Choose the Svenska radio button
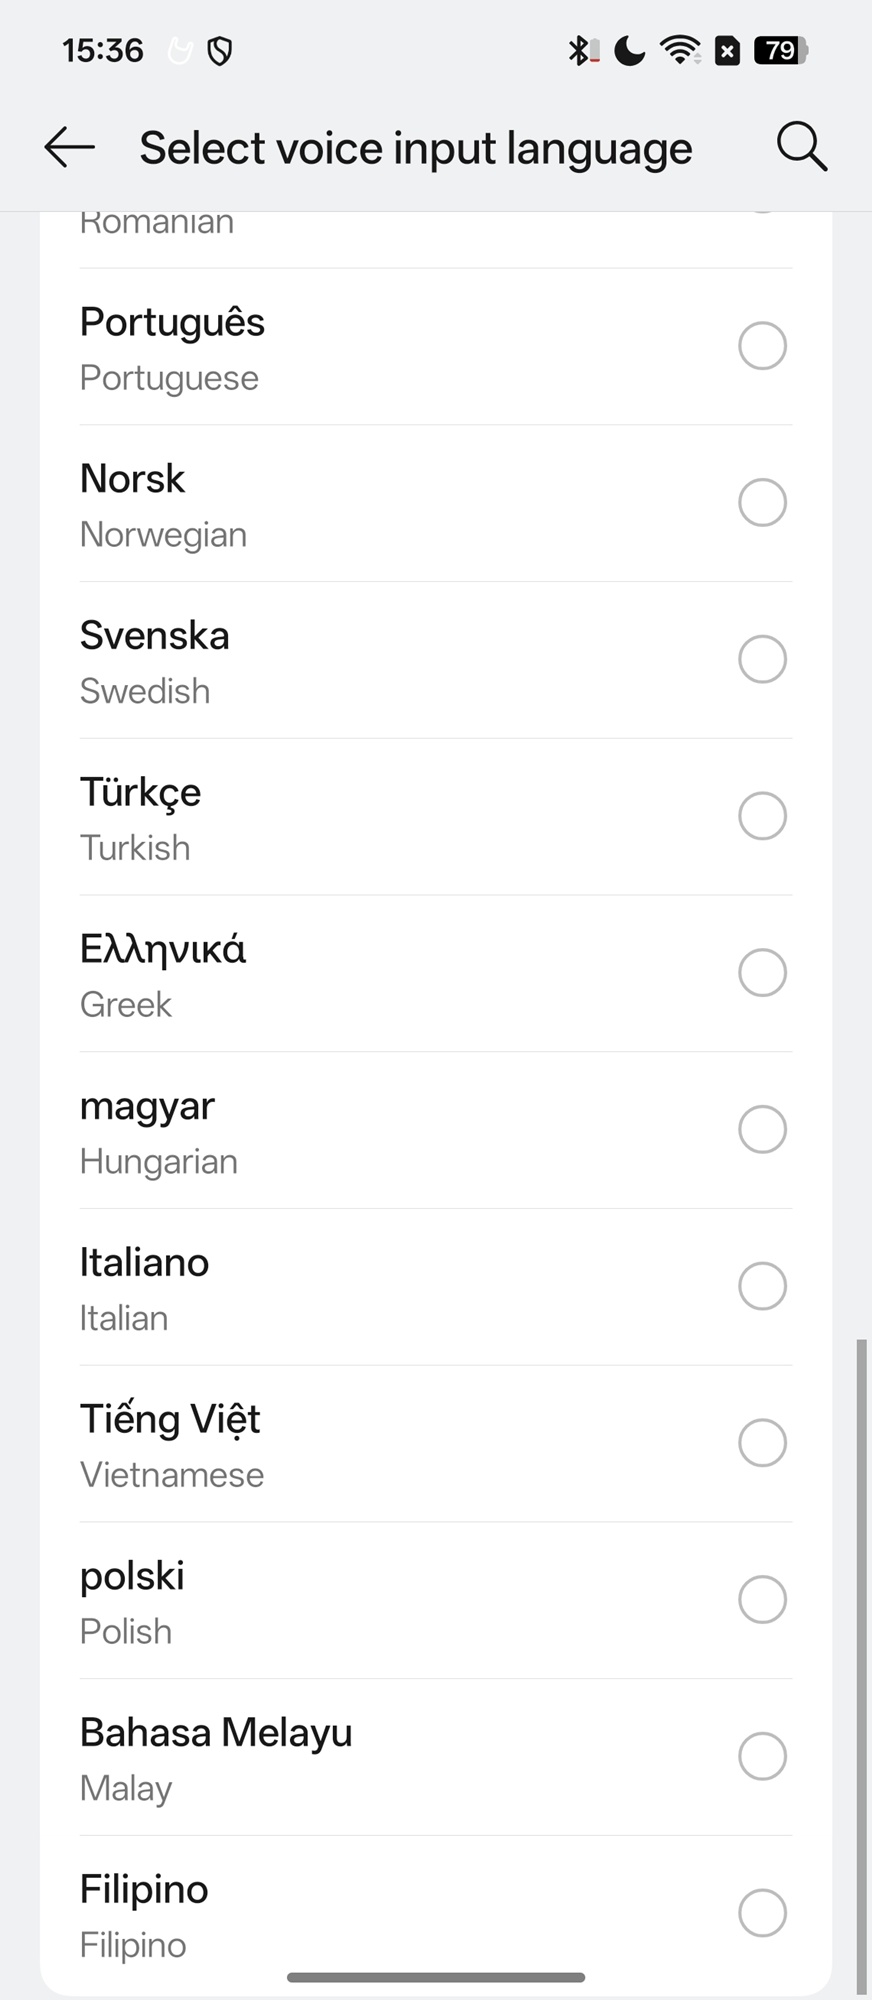872x2000 pixels. pos(762,660)
